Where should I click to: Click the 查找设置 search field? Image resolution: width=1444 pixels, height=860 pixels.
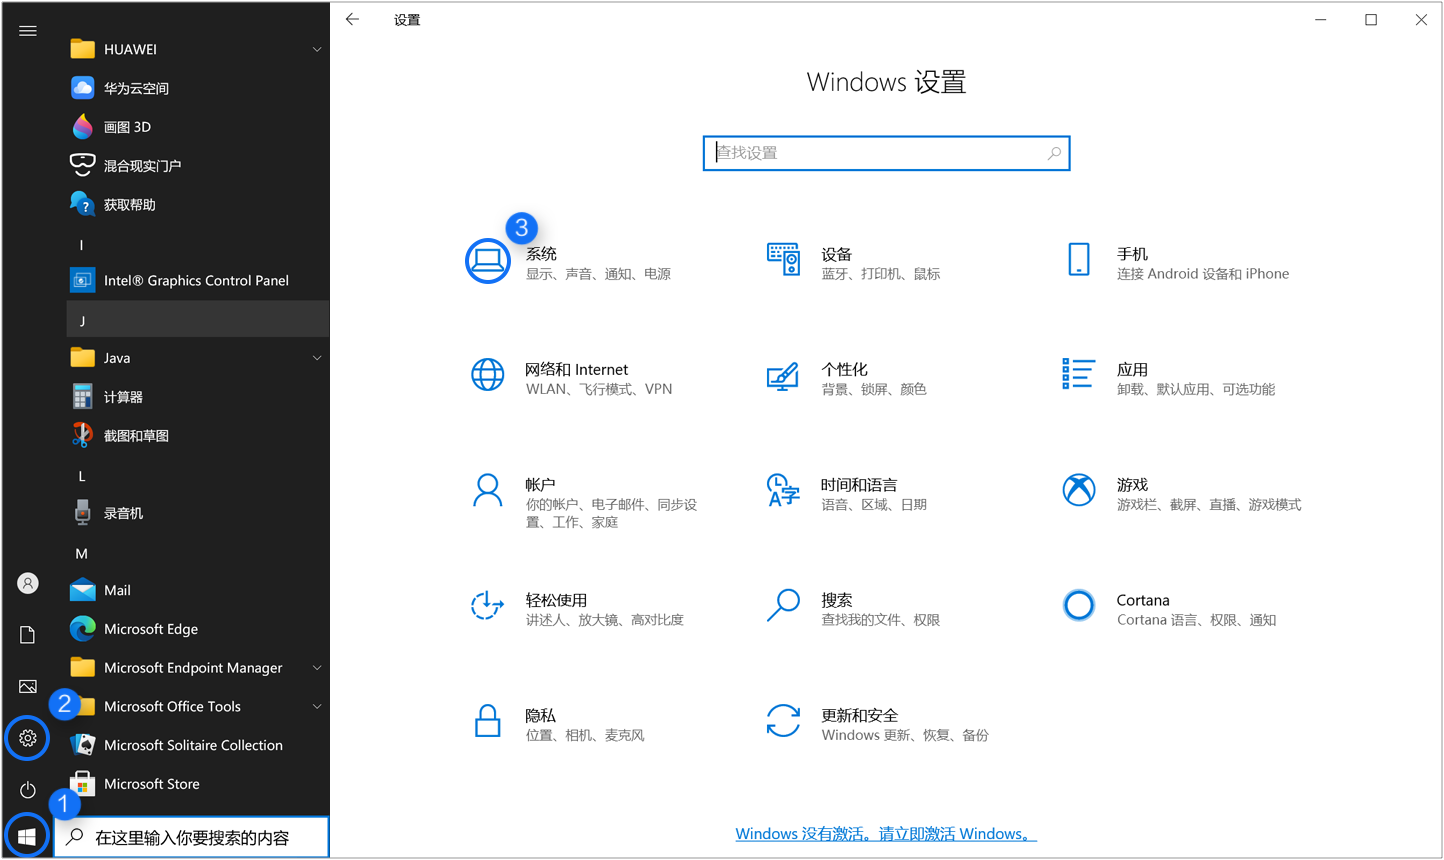point(886,153)
